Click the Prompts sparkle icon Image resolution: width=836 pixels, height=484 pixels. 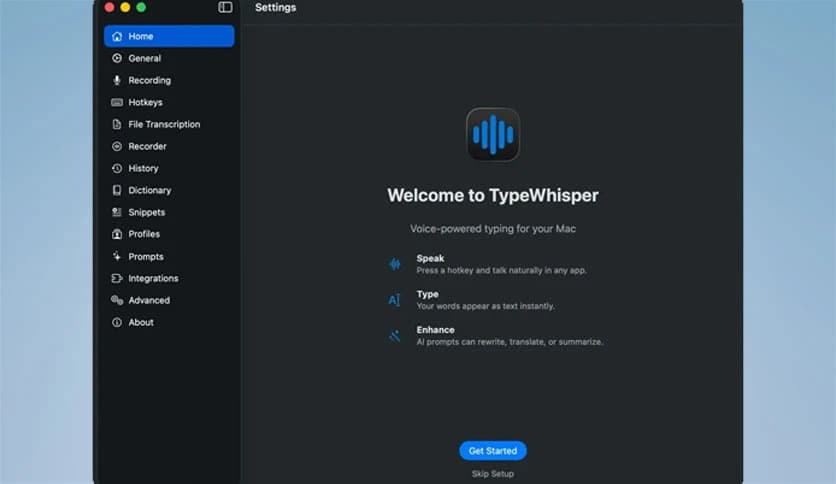point(117,256)
